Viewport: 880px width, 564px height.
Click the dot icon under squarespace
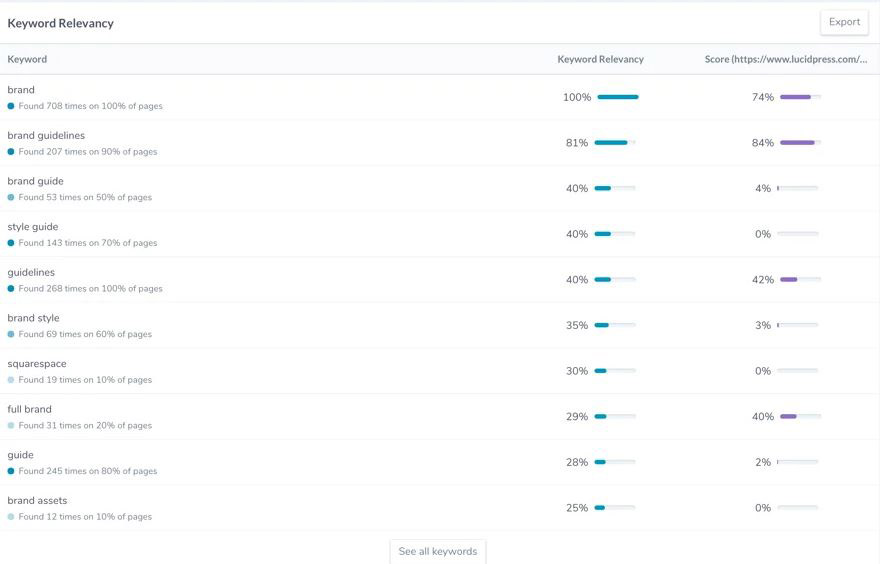(x=11, y=380)
